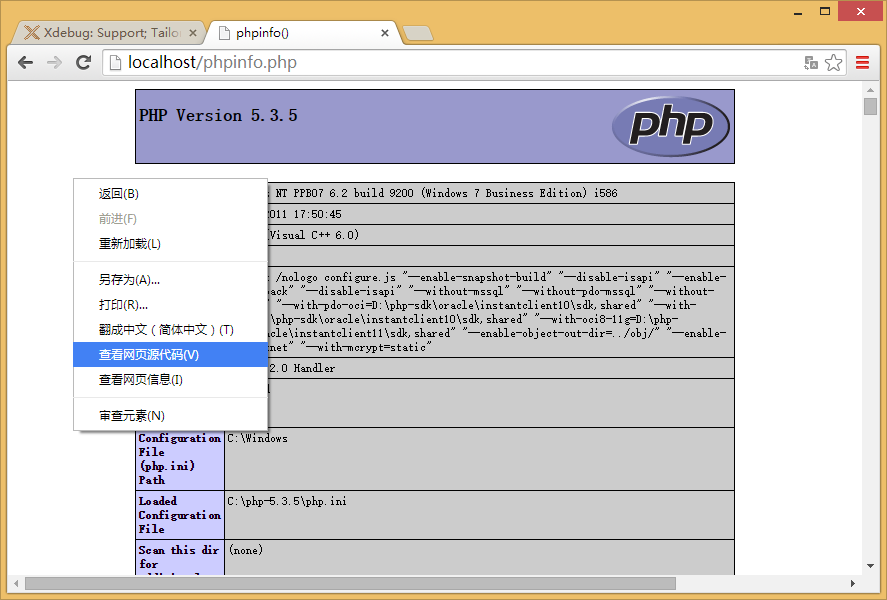Image resolution: width=887 pixels, height=600 pixels.
Task: Click the browser back arrow button
Action: pyautogui.click(x=26, y=62)
